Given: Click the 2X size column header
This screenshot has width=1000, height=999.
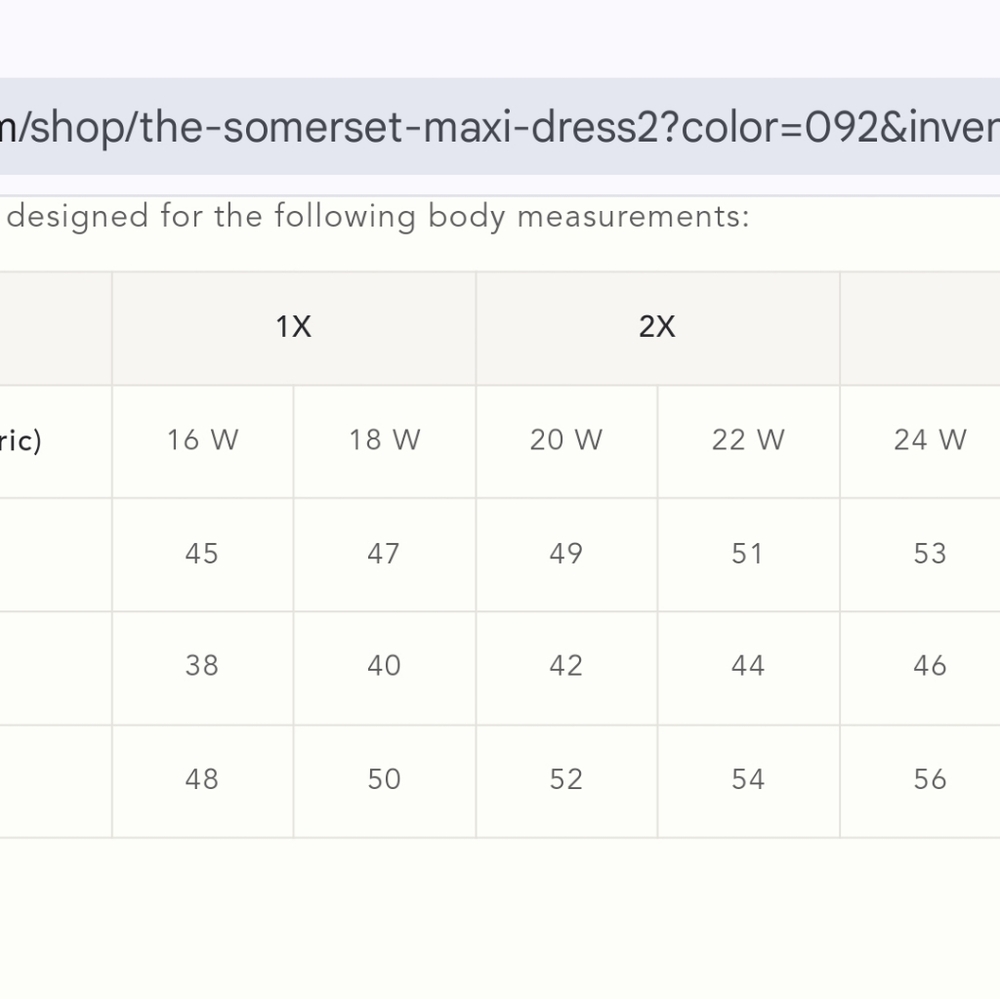Looking at the screenshot, I should coord(657,327).
